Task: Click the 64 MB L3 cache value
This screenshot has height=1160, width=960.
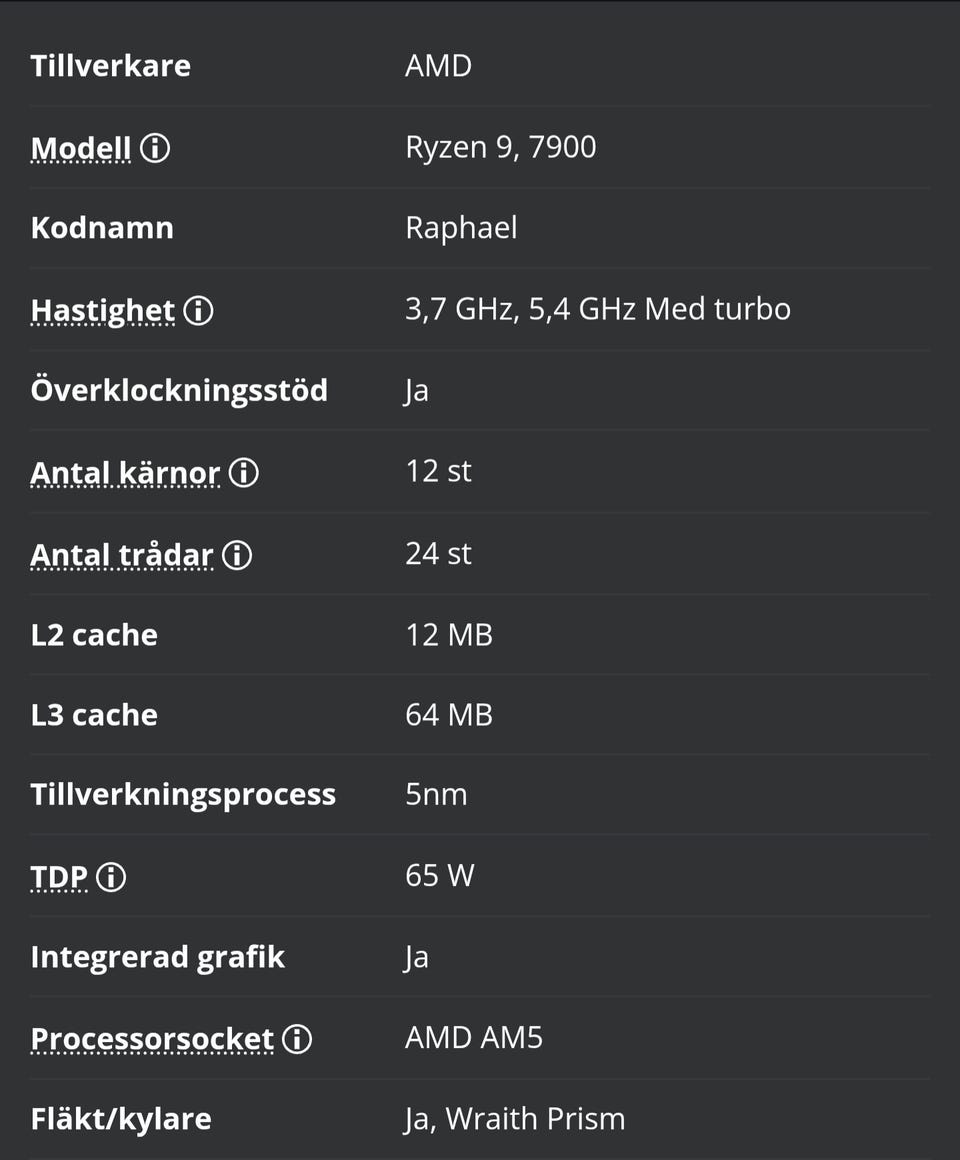Action: point(448,715)
